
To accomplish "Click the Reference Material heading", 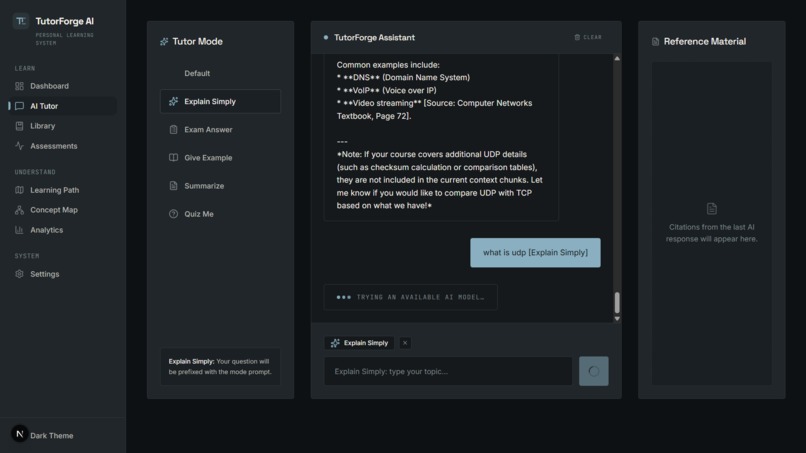I will click(705, 42).
